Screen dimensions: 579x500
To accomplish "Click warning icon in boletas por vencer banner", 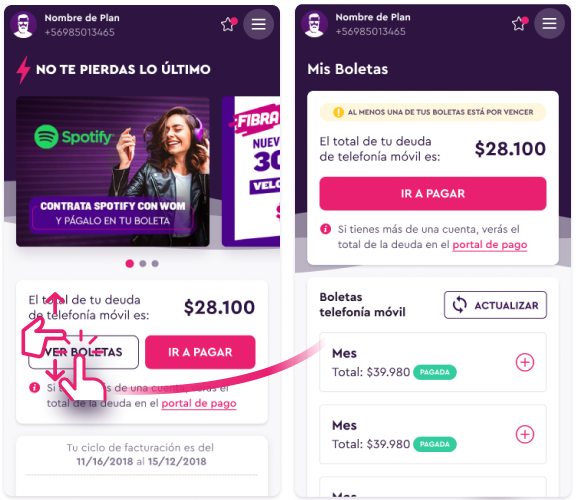I will (338, 112).
